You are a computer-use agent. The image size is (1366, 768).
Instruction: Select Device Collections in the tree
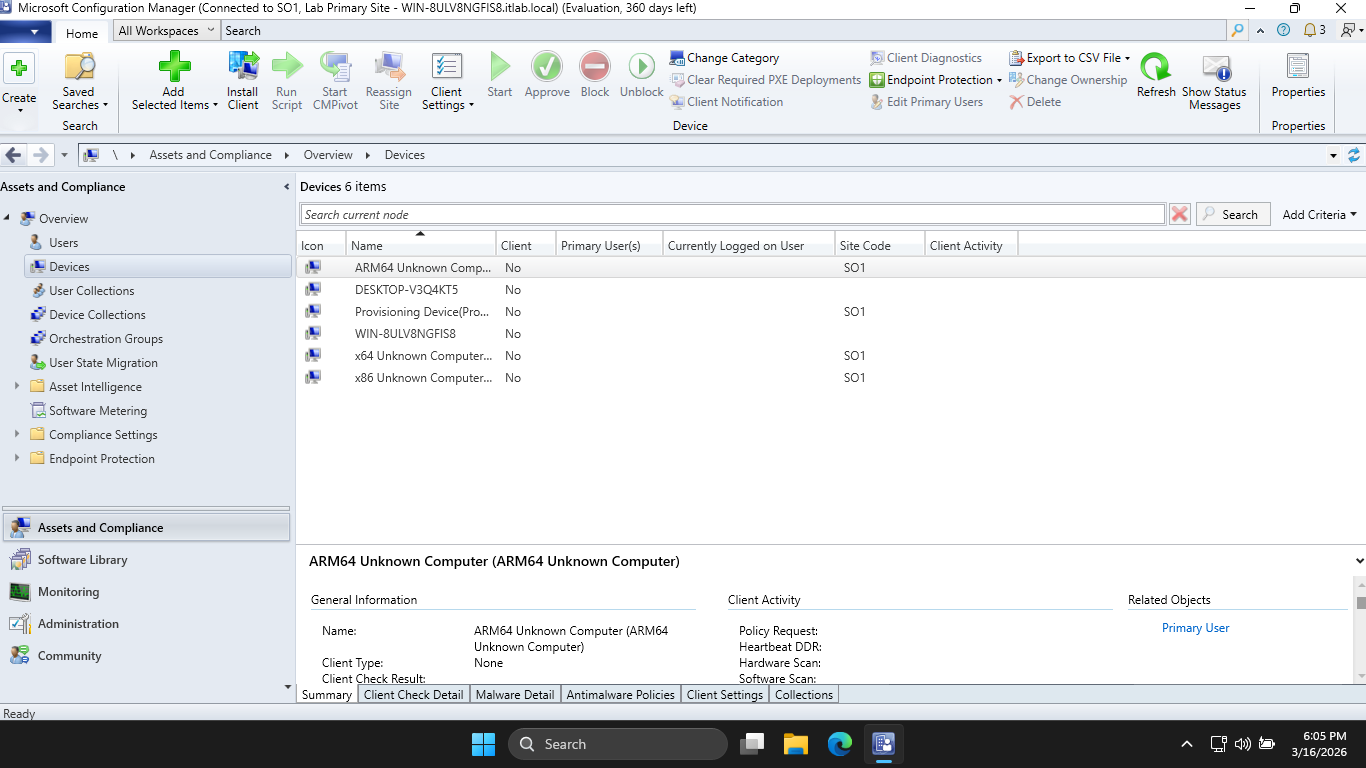click(97, 315)
